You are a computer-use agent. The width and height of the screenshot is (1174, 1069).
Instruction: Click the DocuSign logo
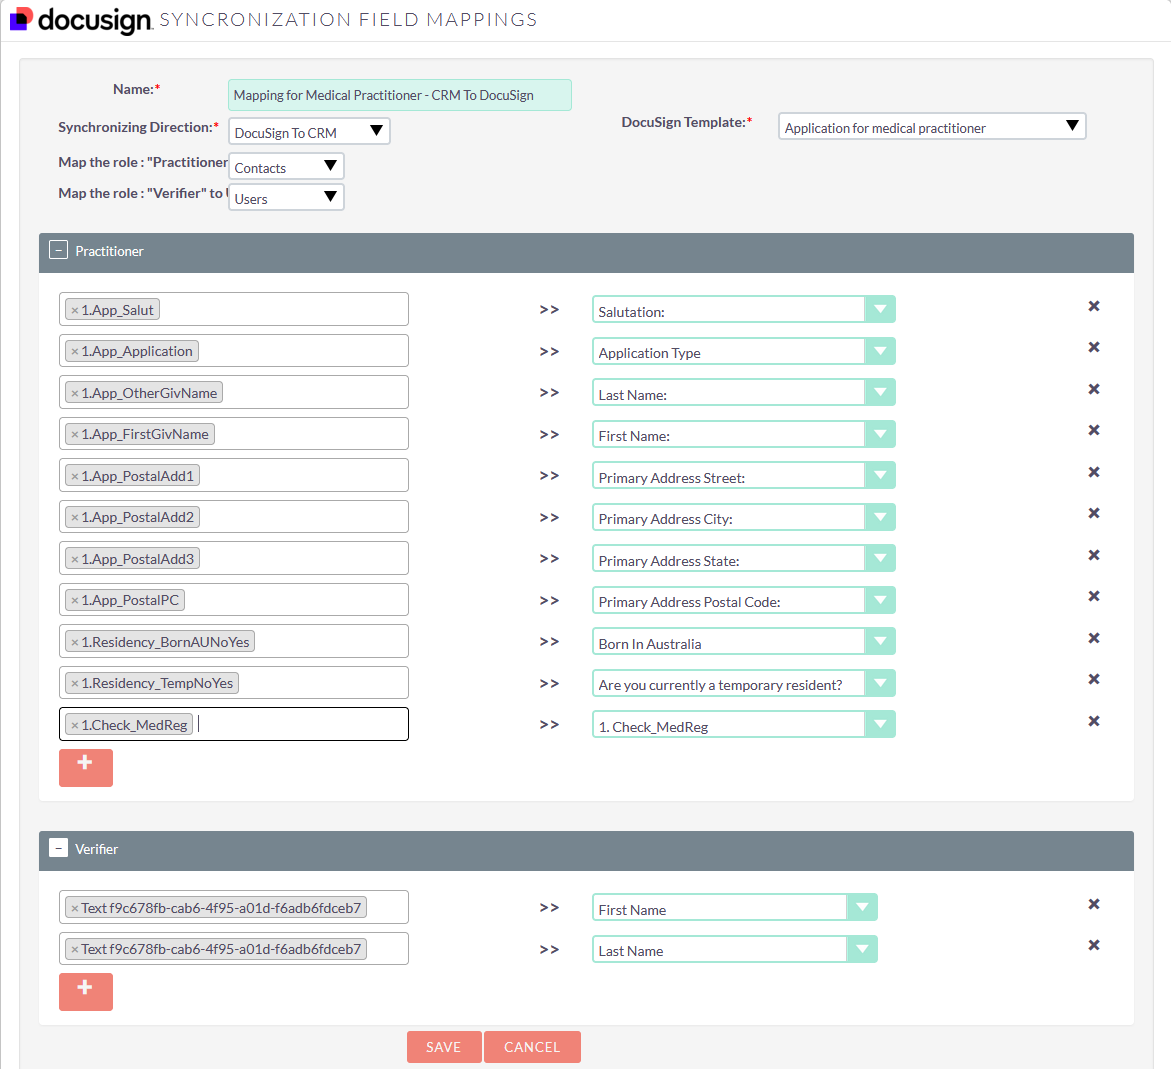(x=80, y=19)
